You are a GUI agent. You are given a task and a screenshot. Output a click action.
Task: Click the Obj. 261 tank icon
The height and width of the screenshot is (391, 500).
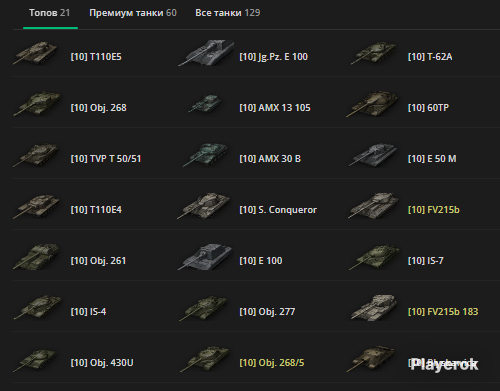36,257
